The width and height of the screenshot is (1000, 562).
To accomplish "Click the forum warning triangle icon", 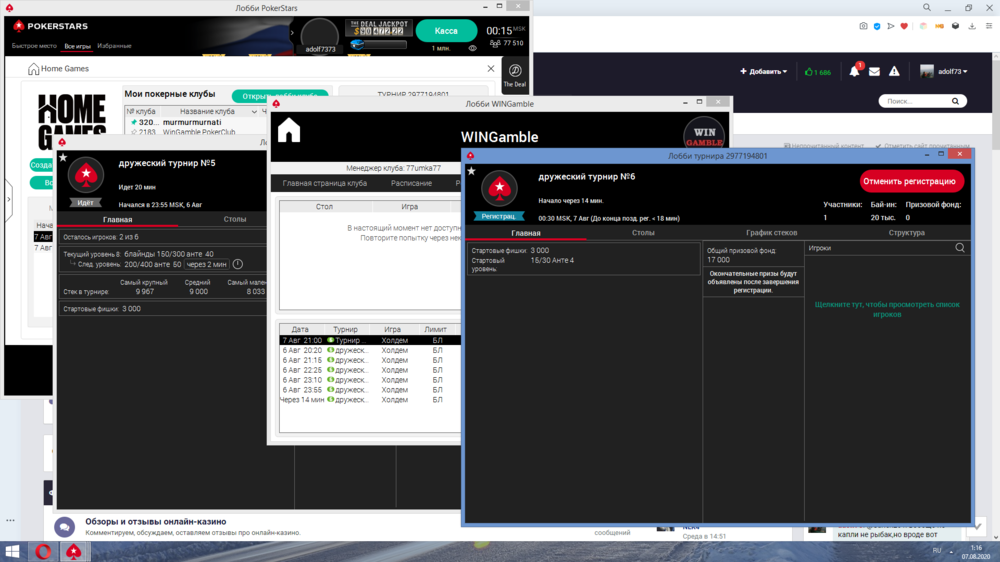I will (894, 72).
